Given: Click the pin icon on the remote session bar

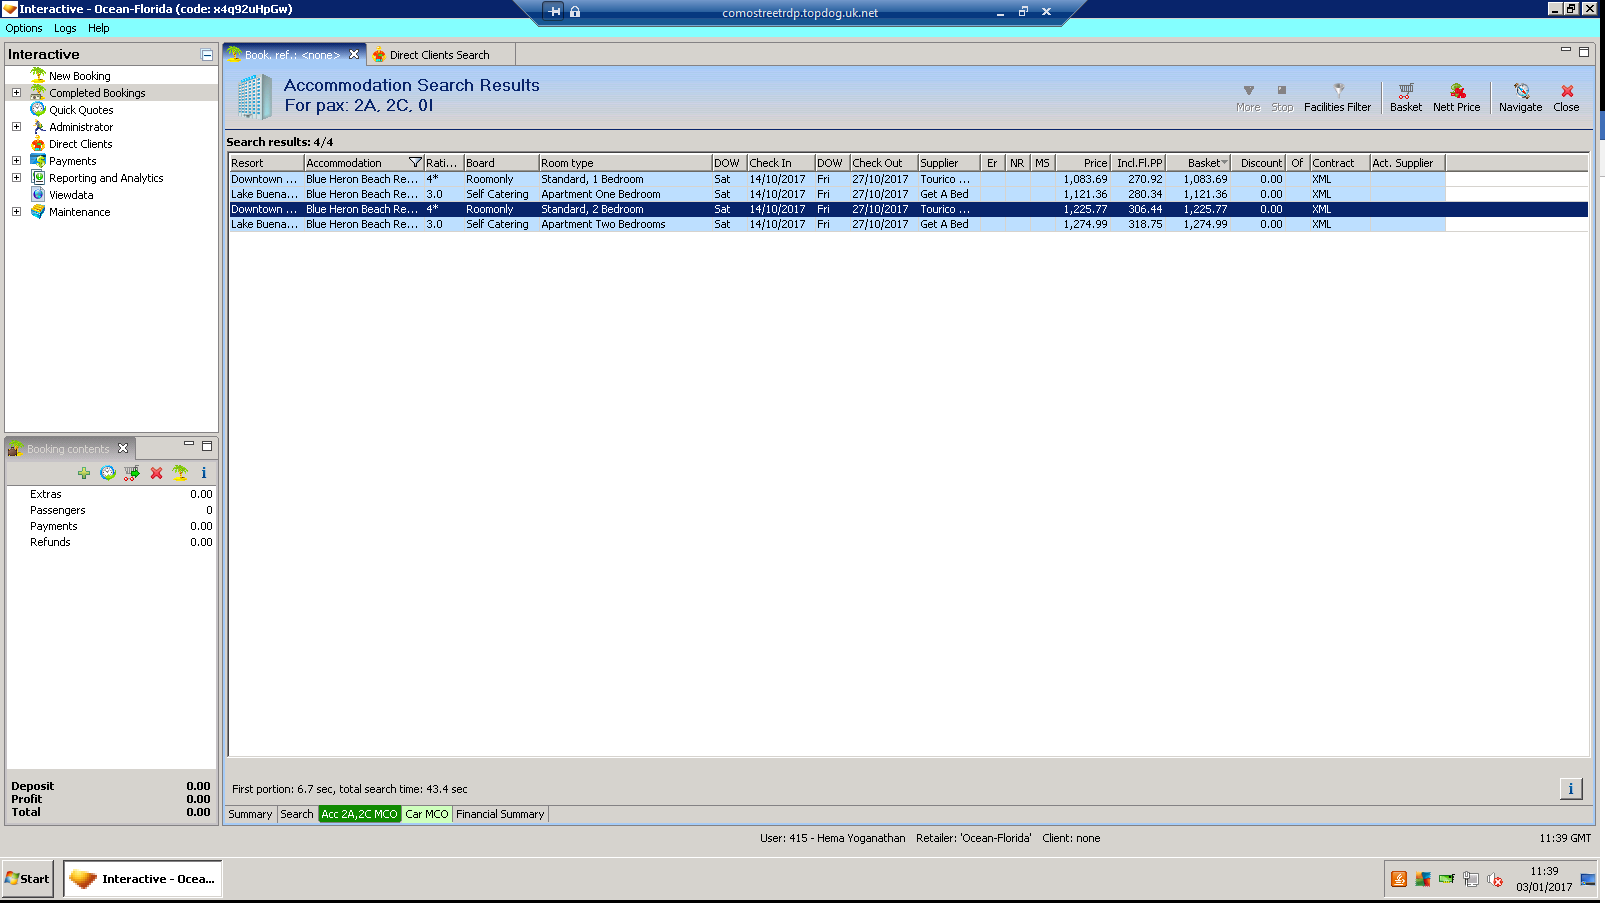Looking at the screenshot, I should coord(554,12).
